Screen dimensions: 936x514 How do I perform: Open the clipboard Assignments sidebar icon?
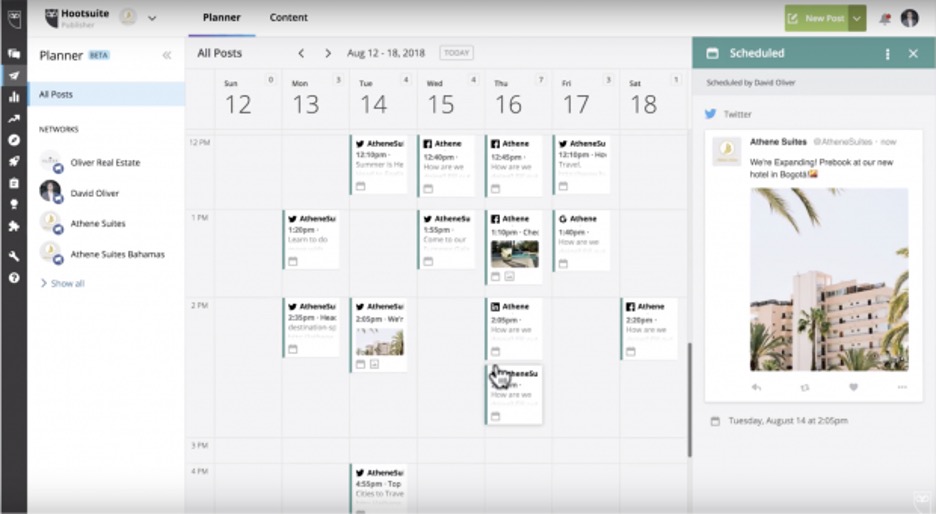point(14,183)
